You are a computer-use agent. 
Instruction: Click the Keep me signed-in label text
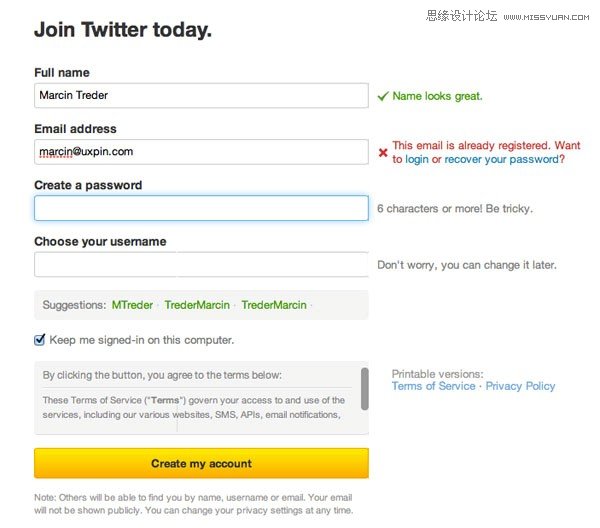[141, 340]
